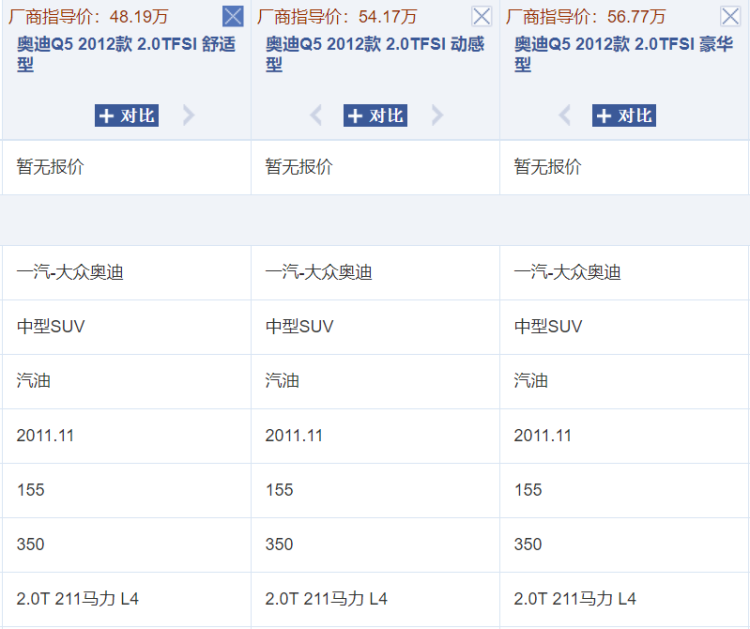
Task: Click 一汽-大众奥迪 in the 舒适型 column
Action: [x=70, y=273]
